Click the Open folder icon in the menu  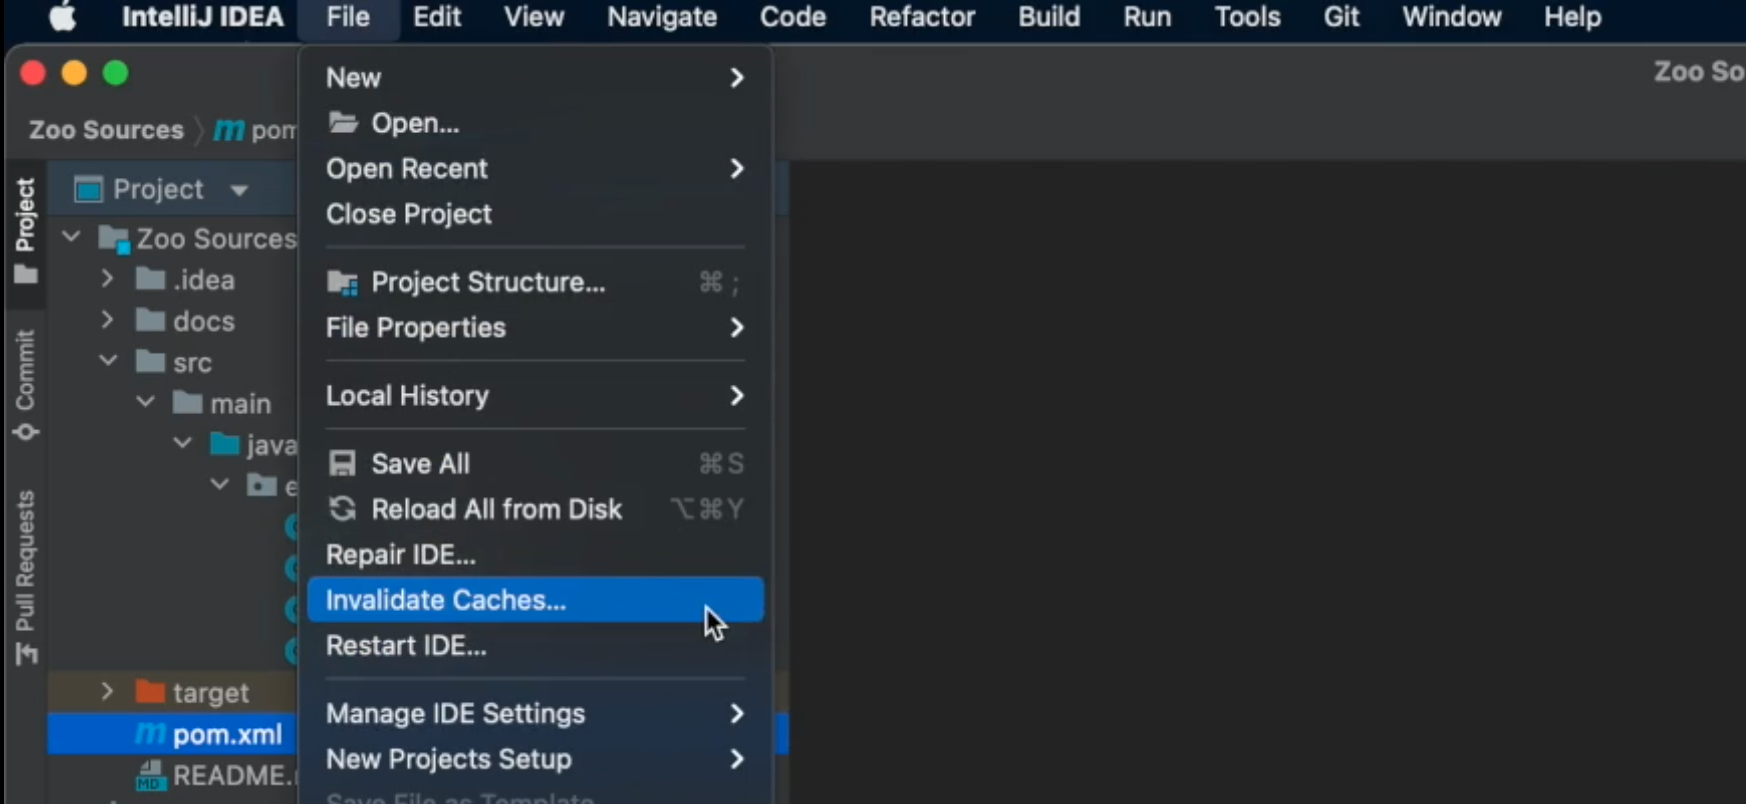343,123
